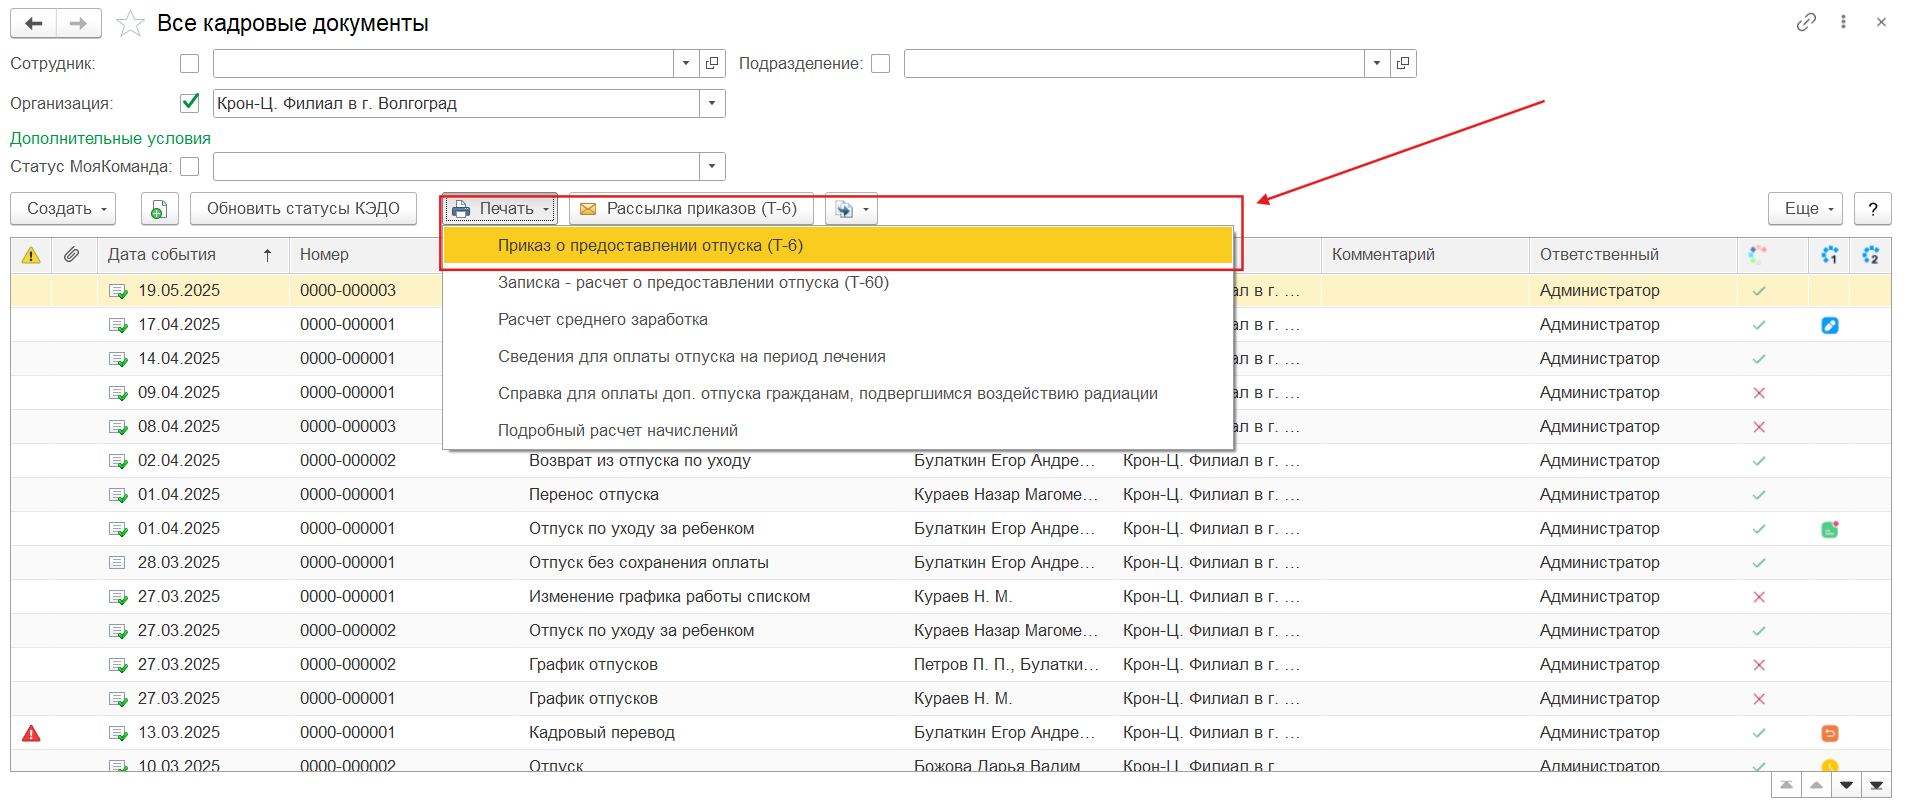Image resolution: width=1915 pixels, height=801 pixels.
Task: Enable the Сотрудник filter checkbox
Action: [x=189, y=63]
